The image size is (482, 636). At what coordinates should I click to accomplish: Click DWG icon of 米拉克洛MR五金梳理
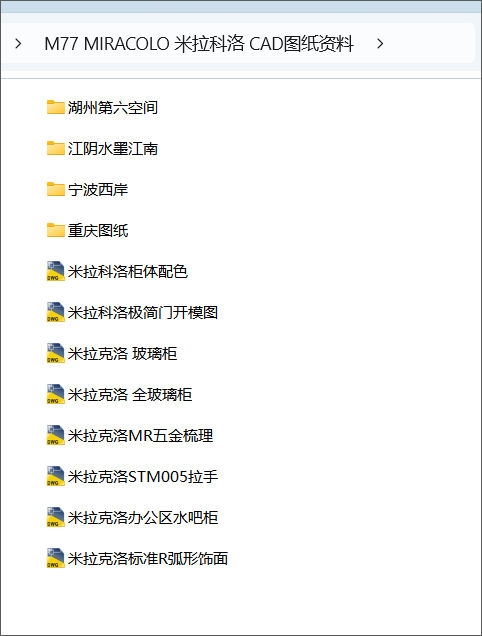coord(56,435)
